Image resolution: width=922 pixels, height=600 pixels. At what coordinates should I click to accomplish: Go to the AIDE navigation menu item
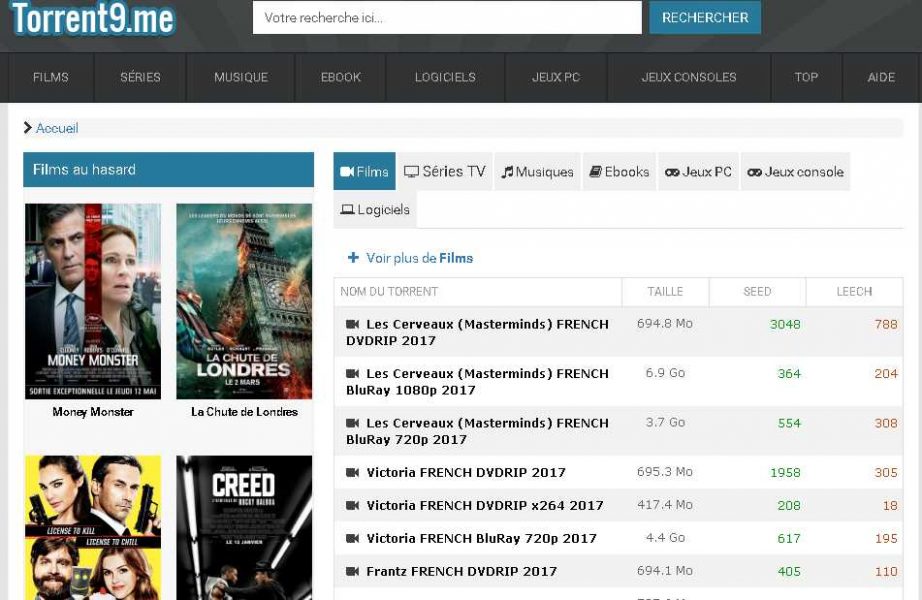click(x=881, y=77)
